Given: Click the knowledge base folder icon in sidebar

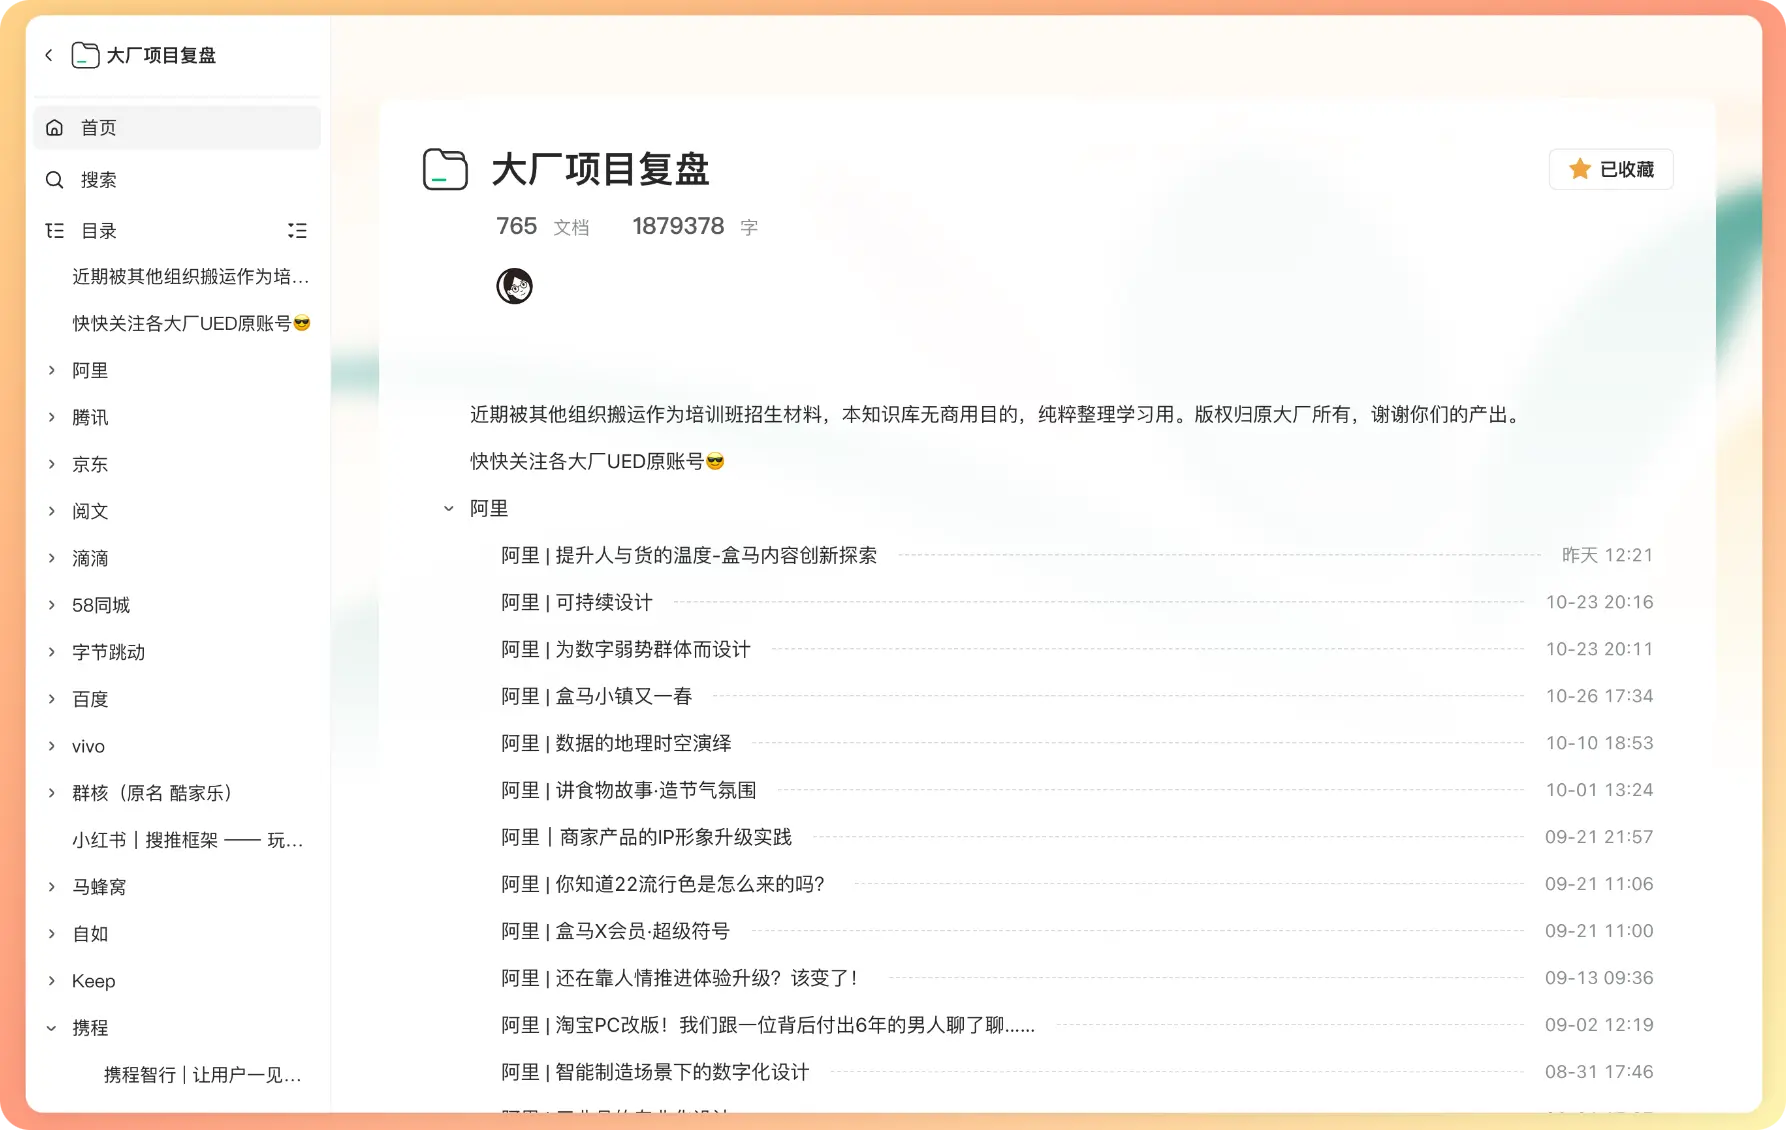Looking at the screenshot, I should pos(85,55).
